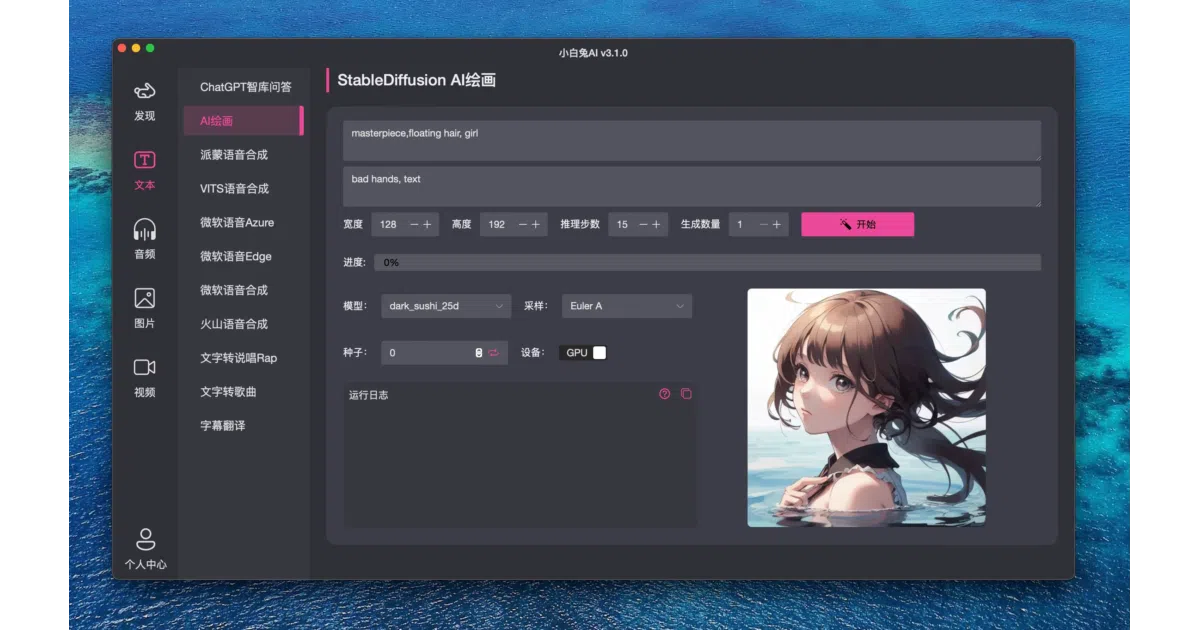Image resolution: width=1200 pixels, height=630 pixels.
Task: Click the 种子 label
Action: tap(355, 353)
